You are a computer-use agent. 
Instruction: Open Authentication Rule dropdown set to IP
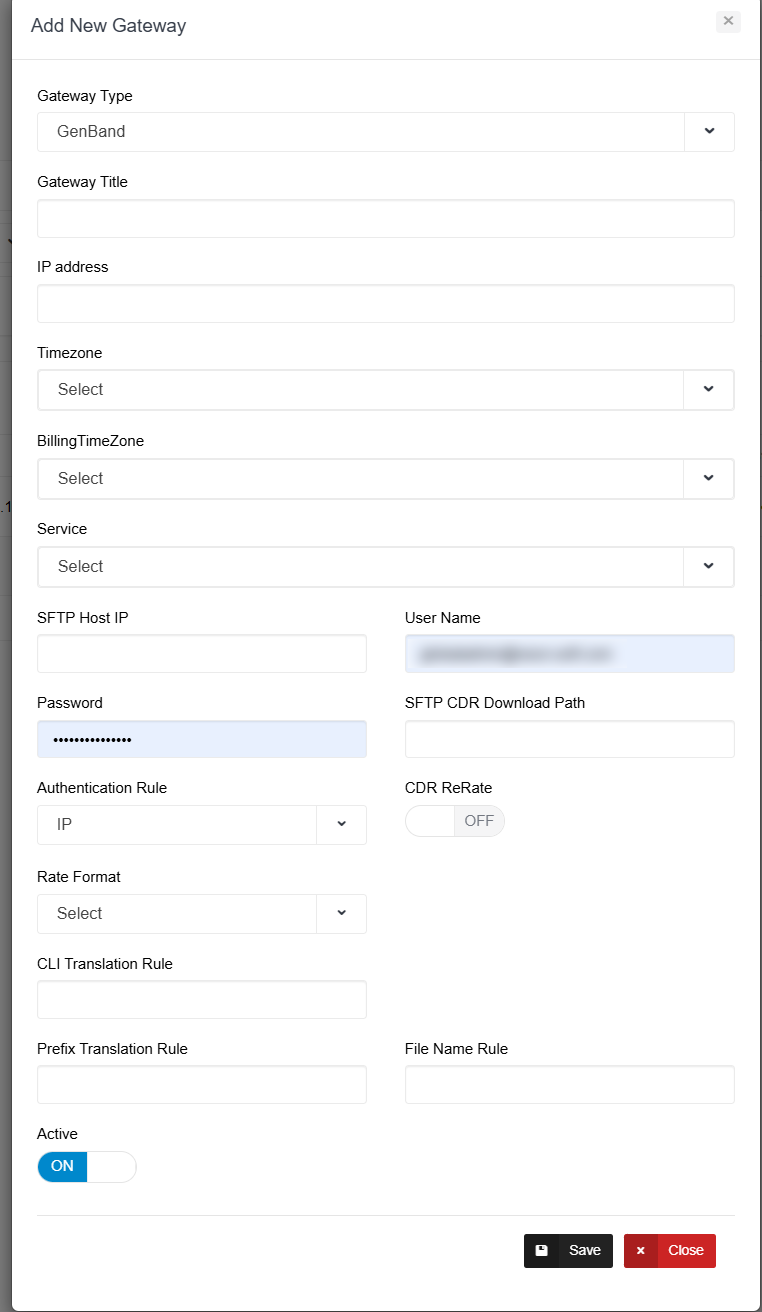tap(341, 824)
